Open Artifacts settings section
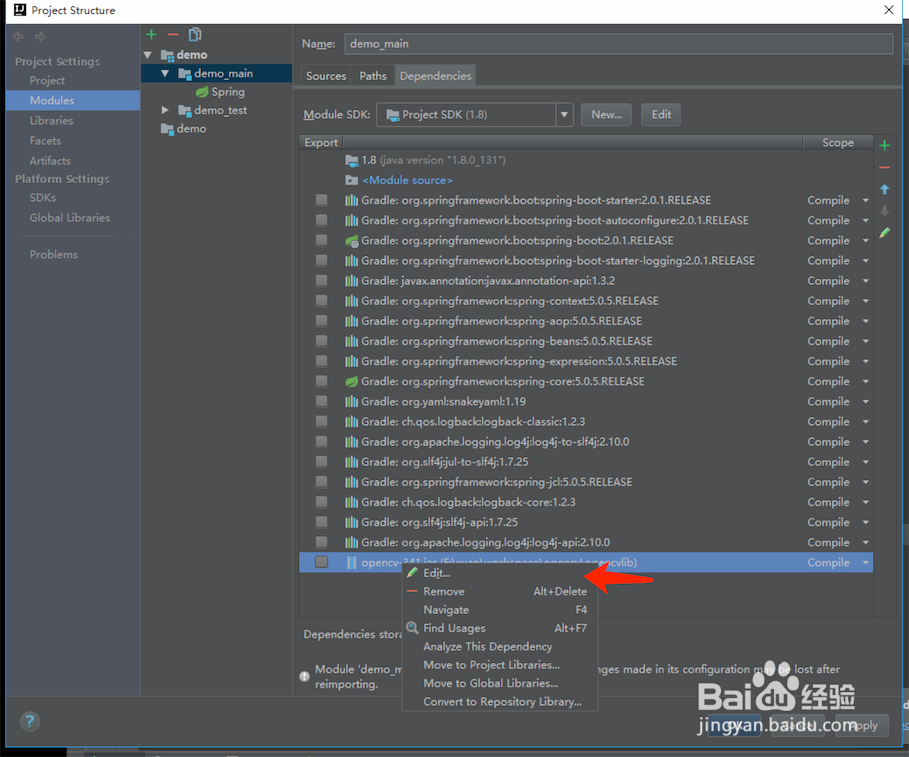 [50, 161]
